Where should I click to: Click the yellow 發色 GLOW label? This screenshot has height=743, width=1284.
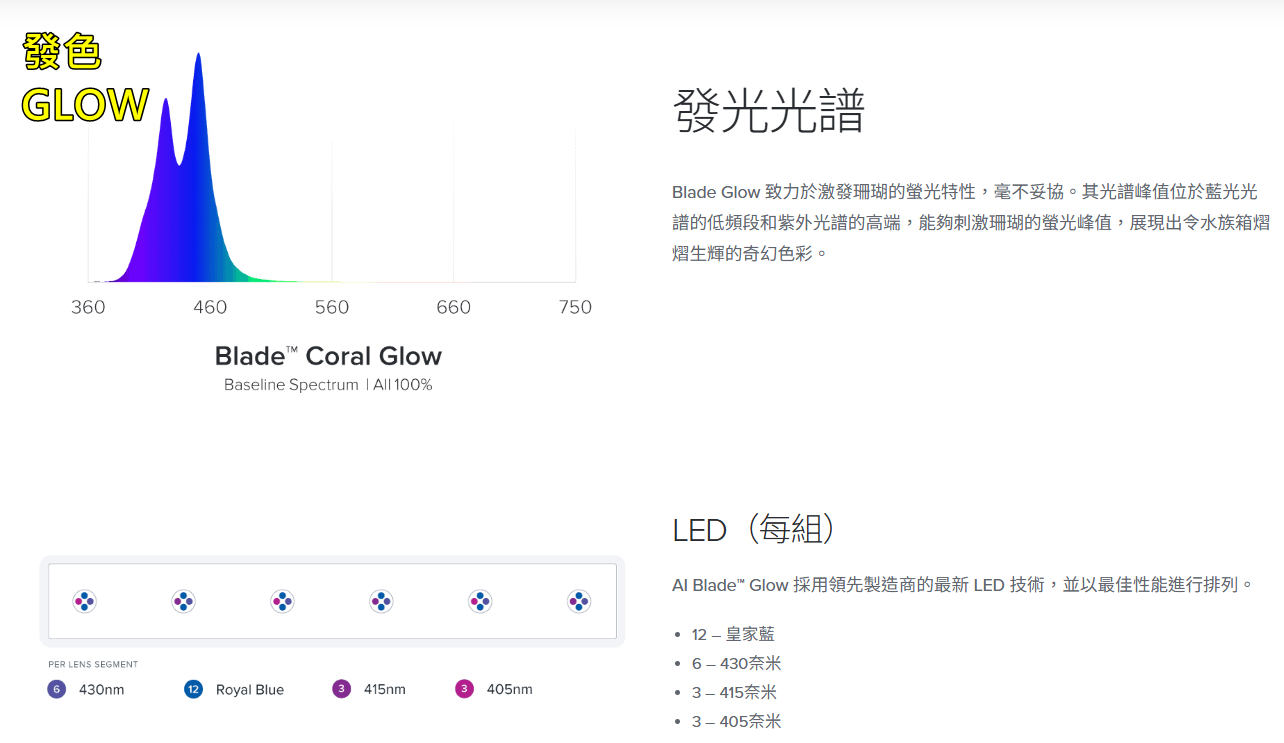[x=84, y=80]
